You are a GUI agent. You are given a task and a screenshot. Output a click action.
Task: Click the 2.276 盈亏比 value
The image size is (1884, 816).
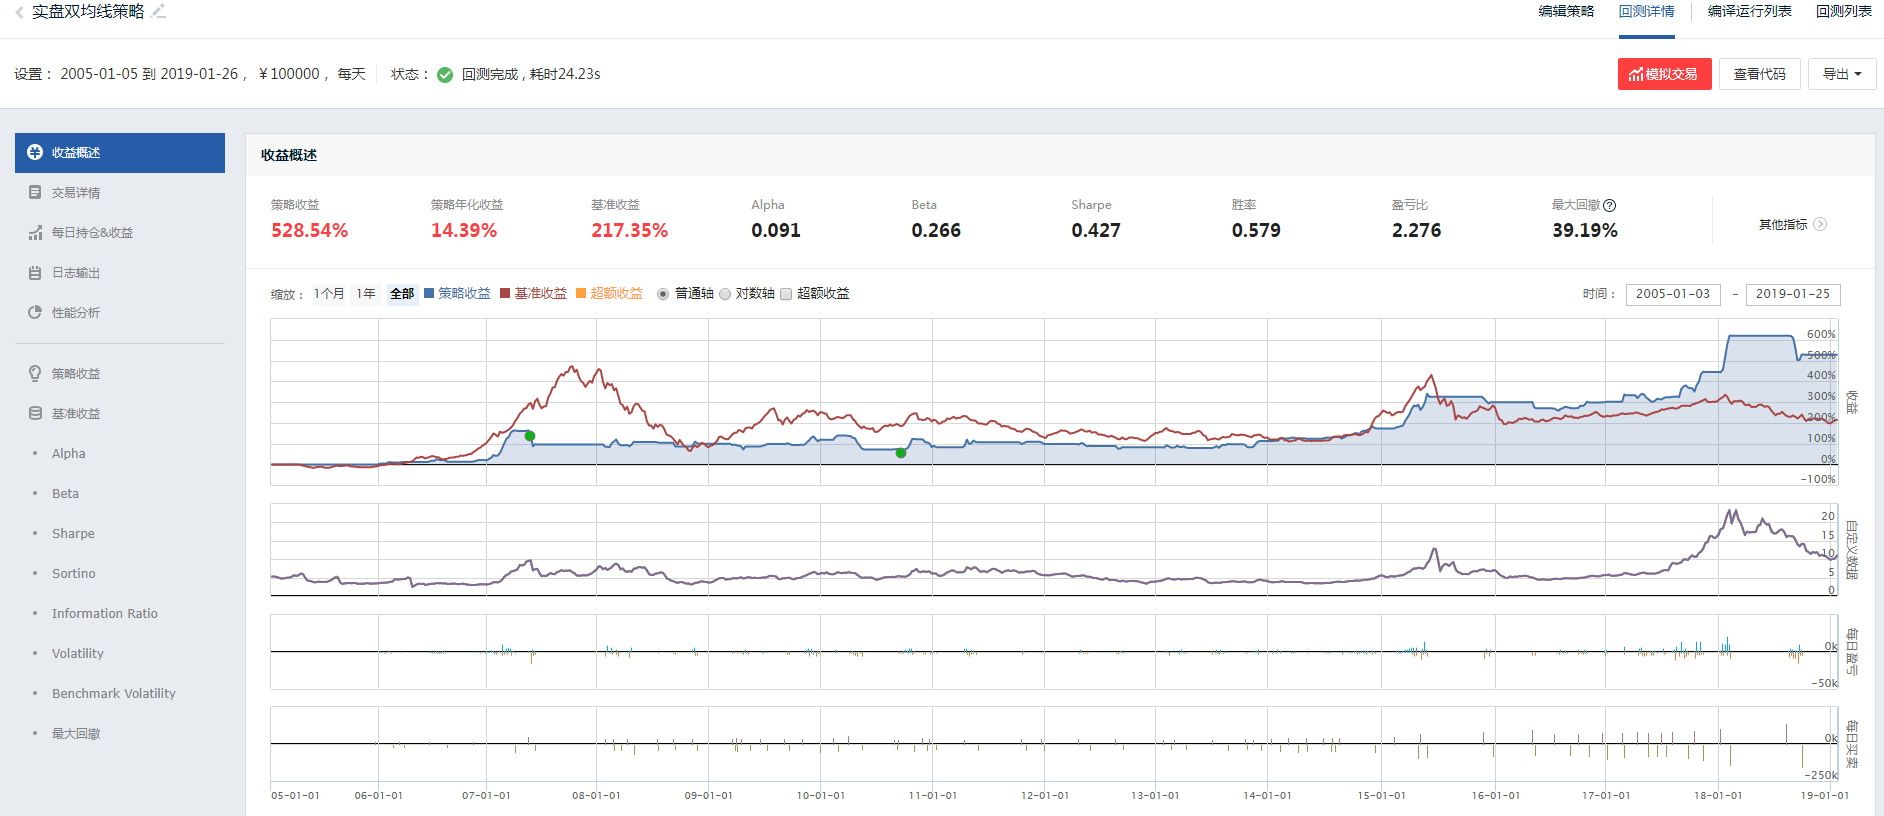point(1417,230)
